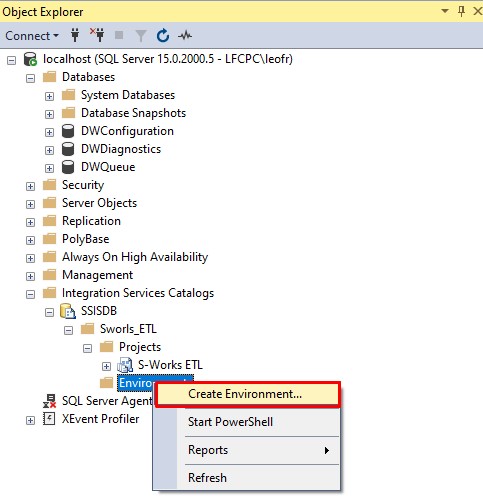The image size is (483, 500).
Task: Expand the Management folder
Action: coord(30,276)
